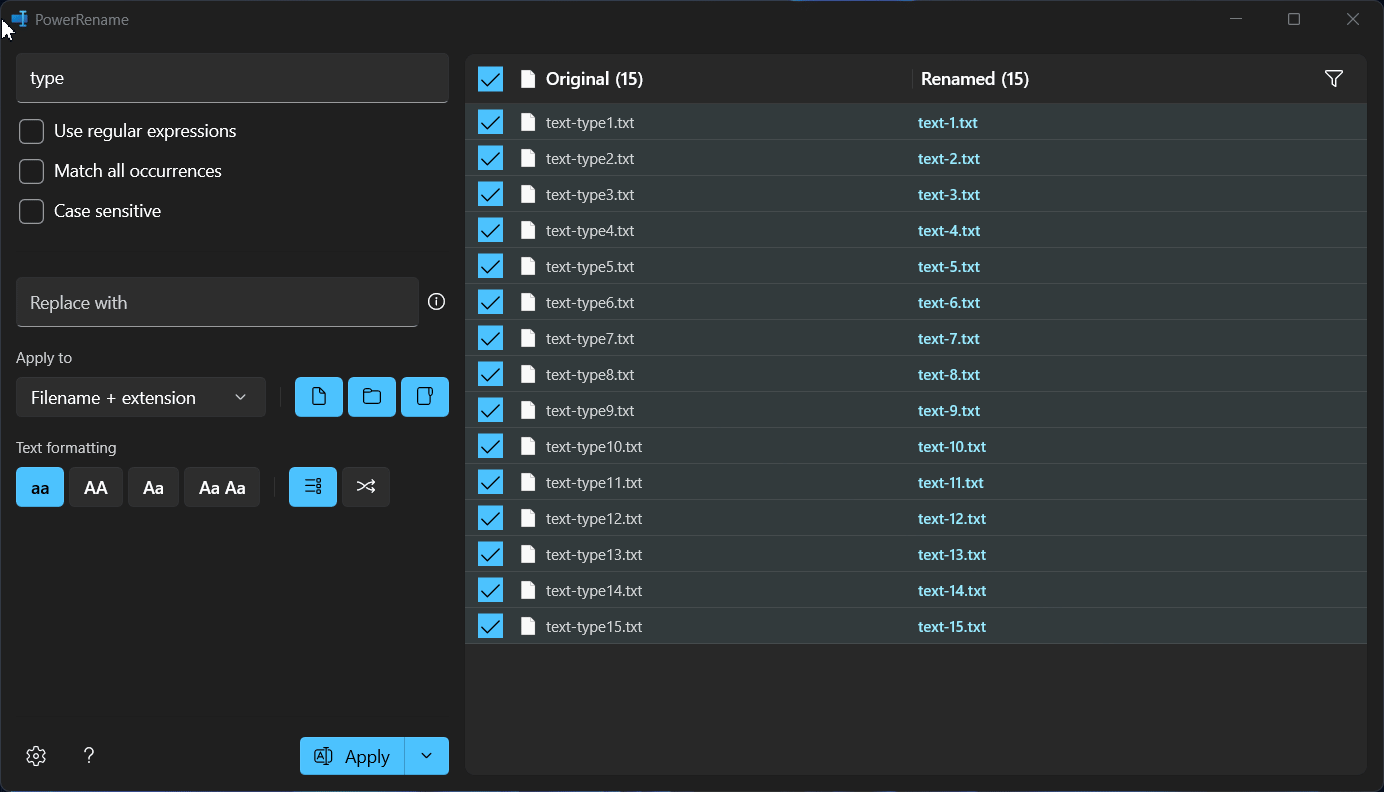Open settings gear icon
This screenshot has width=1384, height=792.
point(36,756)
